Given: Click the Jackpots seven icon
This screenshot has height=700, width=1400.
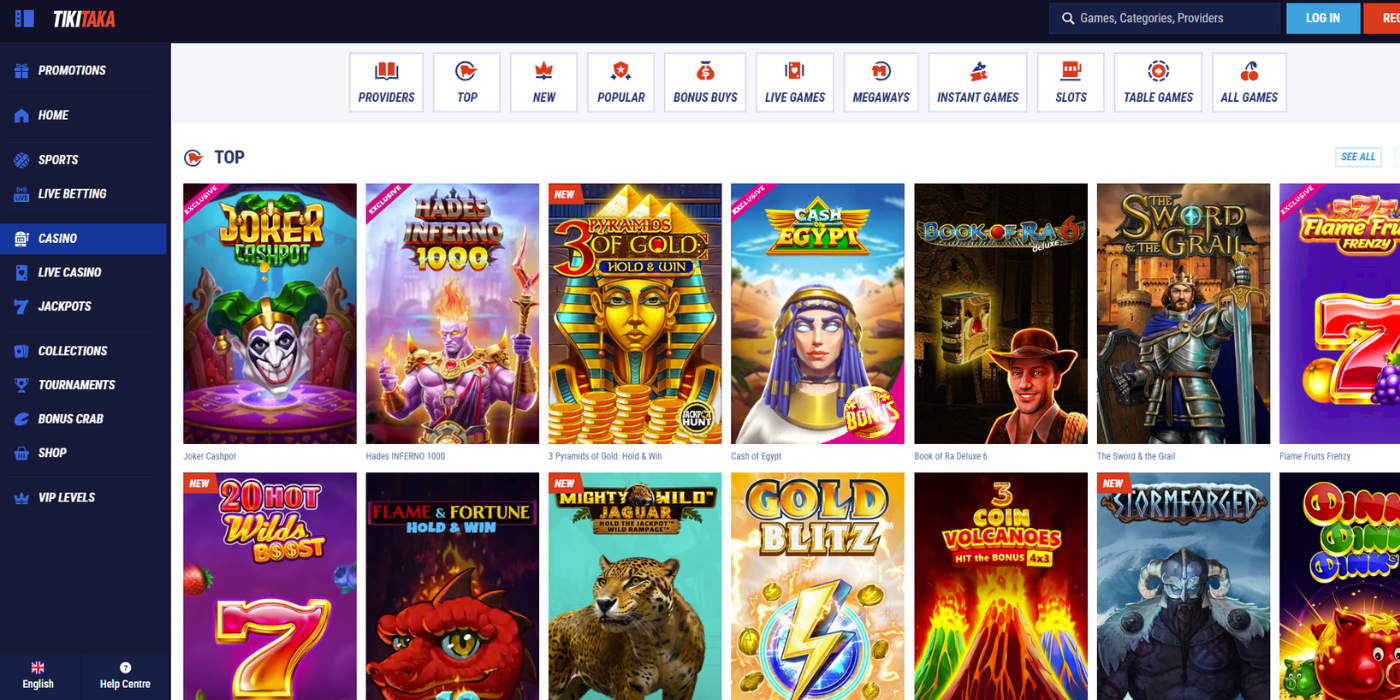Looking at the screenshot, I should pos(21,307).
